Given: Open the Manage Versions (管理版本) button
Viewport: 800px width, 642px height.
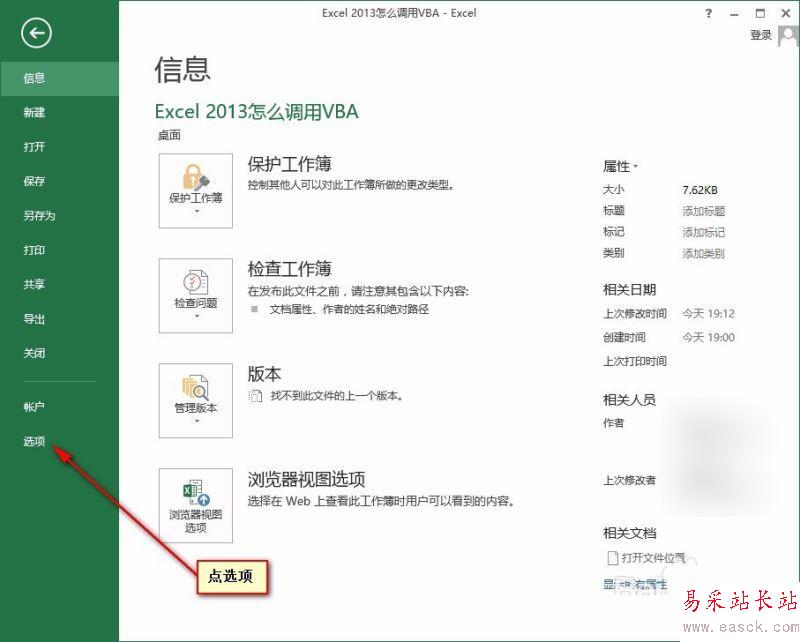Looking at the screenshot, I should 196,401.
